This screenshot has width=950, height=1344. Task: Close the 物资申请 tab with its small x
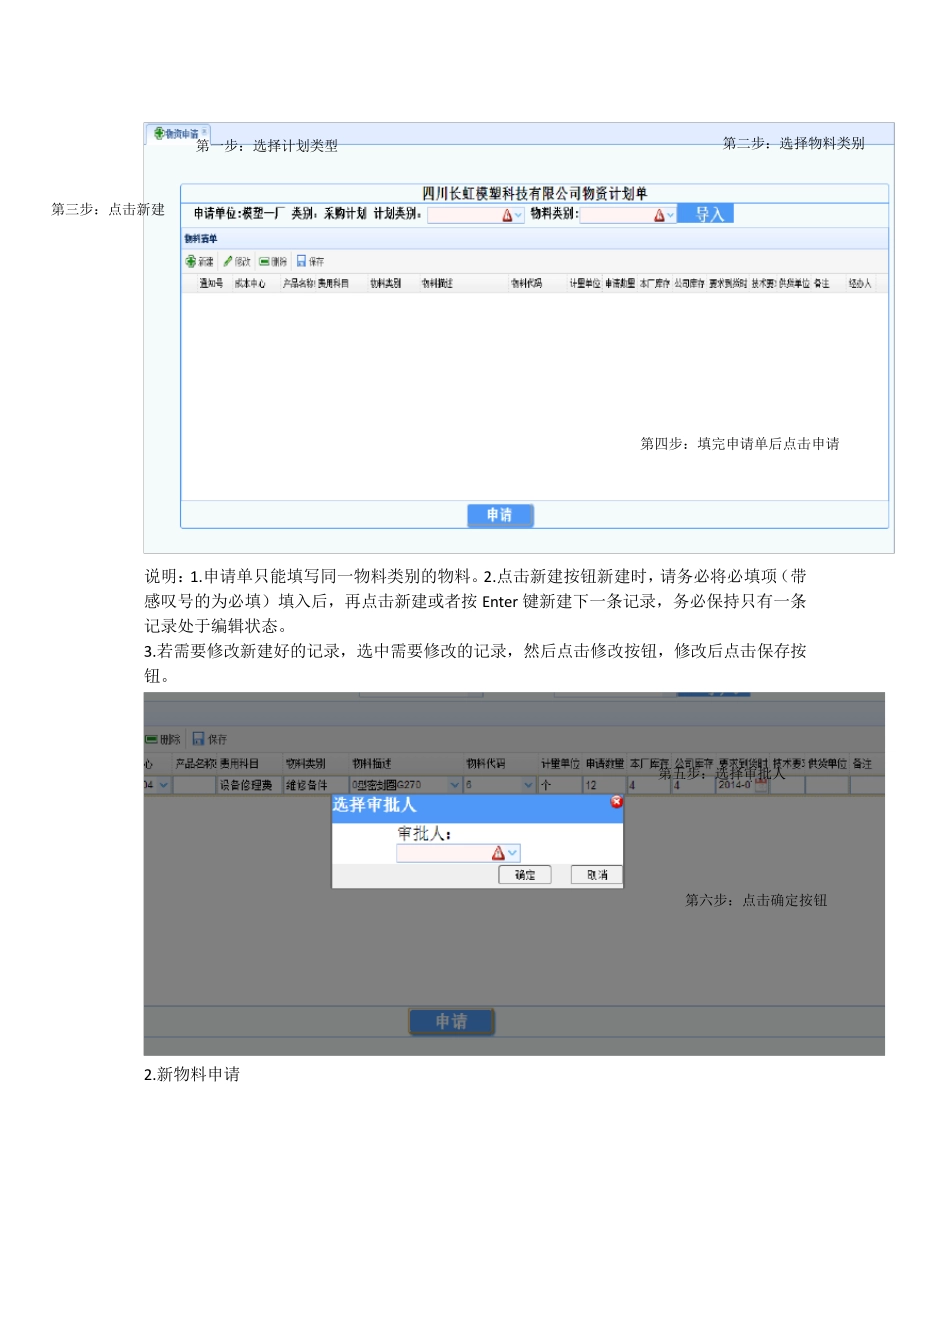(204, 131)
